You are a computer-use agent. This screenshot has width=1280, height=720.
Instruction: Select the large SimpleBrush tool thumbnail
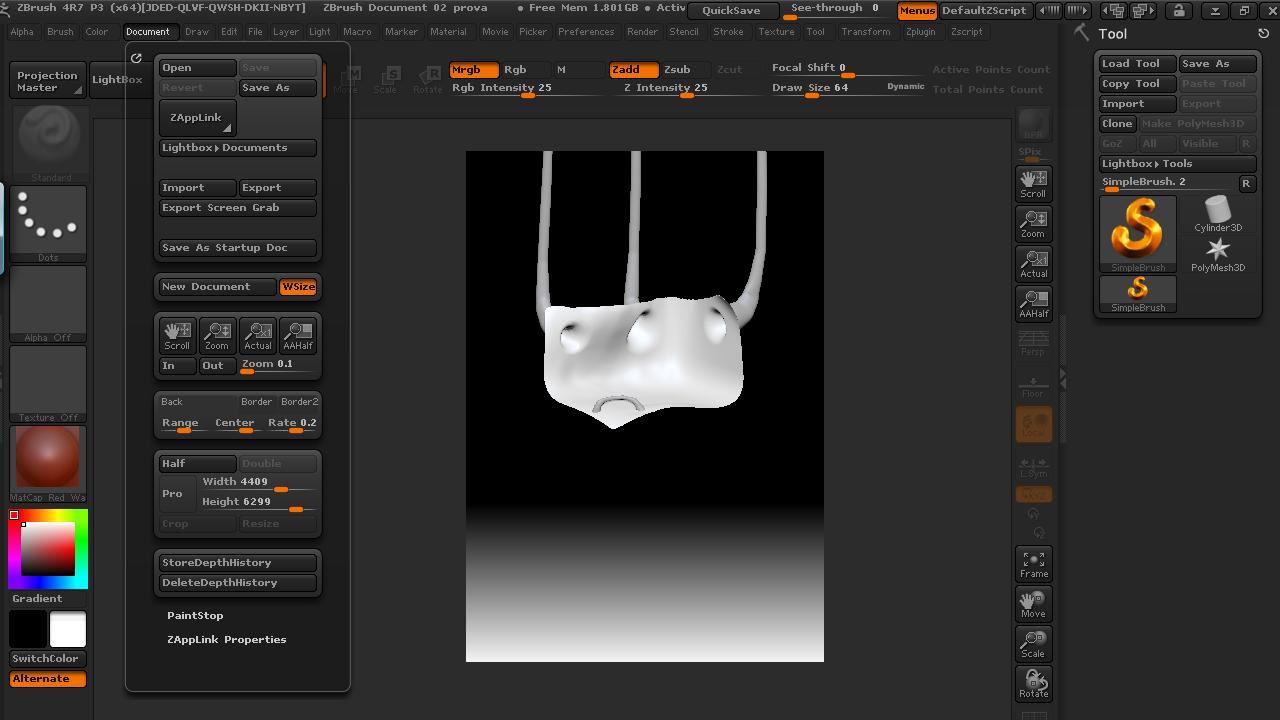pyautogui.click(x=1138, y=234)
